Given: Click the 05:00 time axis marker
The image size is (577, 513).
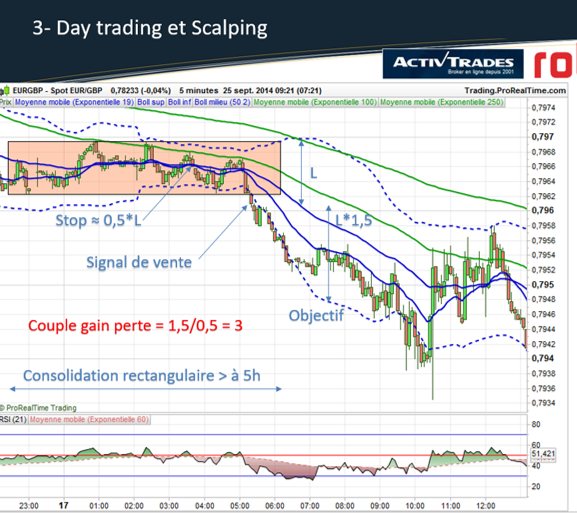Looking at the screenshot, I should (240, 506).
